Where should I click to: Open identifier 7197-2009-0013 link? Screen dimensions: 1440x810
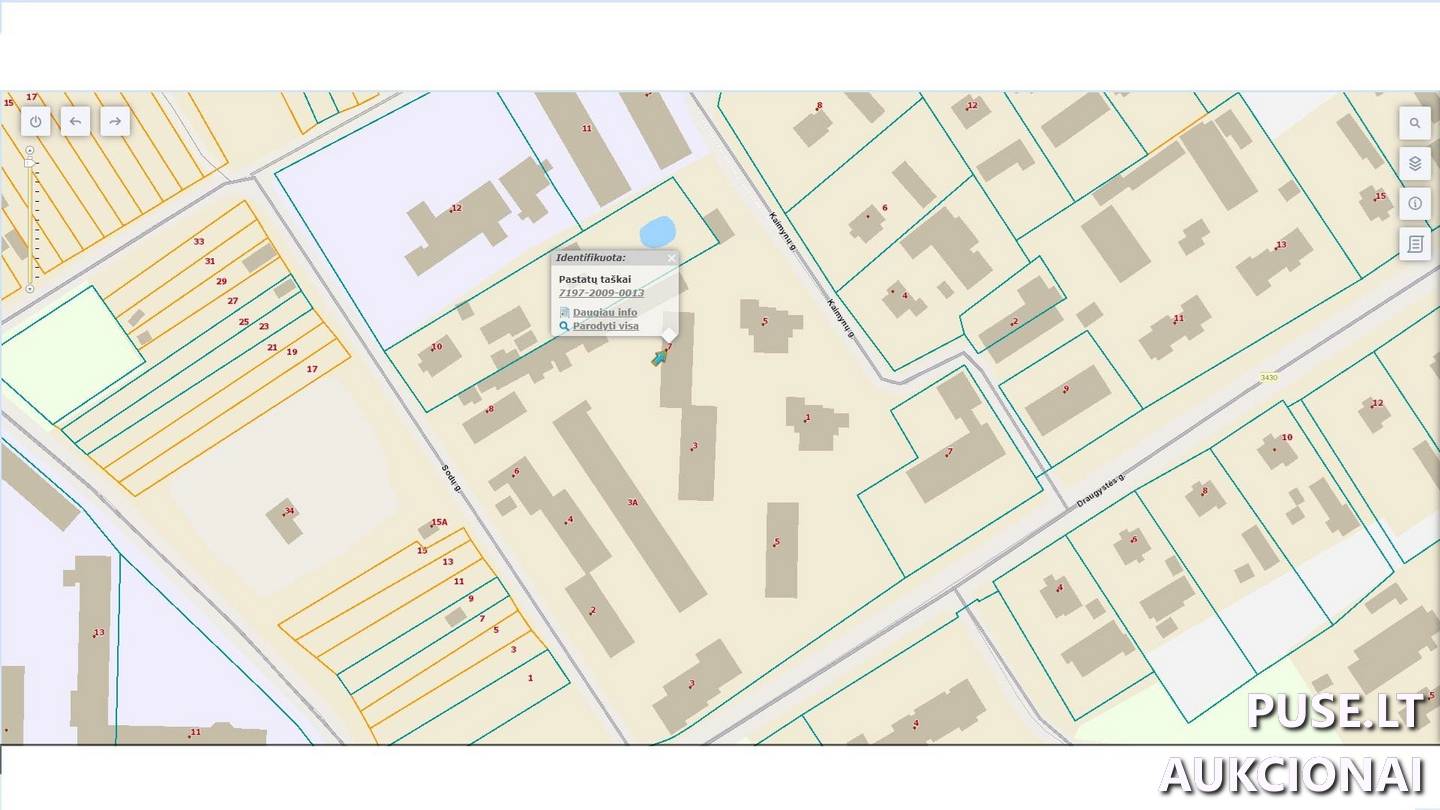pos(601,293)
